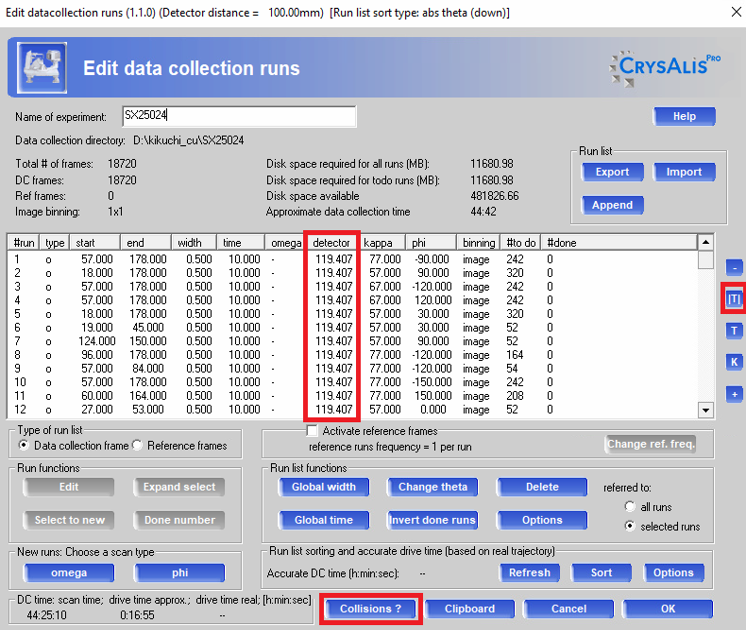This screenshot has height=630, width=746.
Task: Click the K side button
Action: coord(734,362)
